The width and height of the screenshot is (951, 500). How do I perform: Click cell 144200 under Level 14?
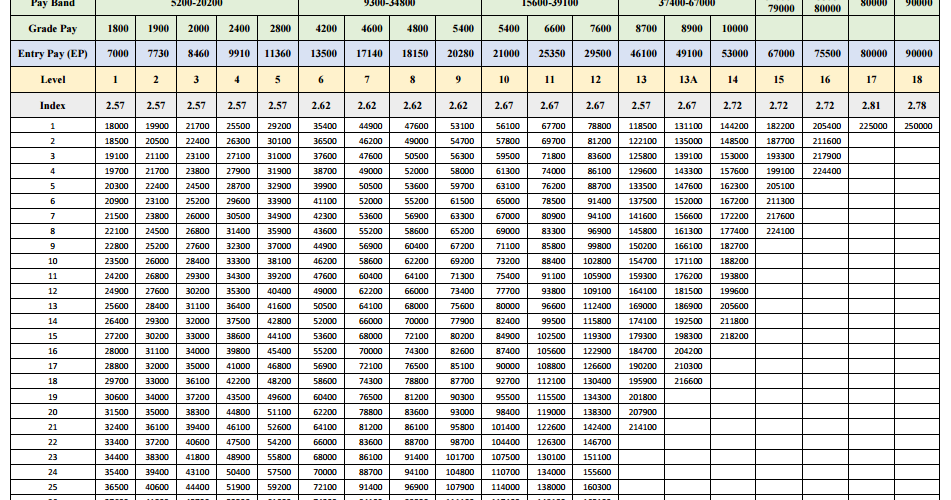(x=734, y=126)
